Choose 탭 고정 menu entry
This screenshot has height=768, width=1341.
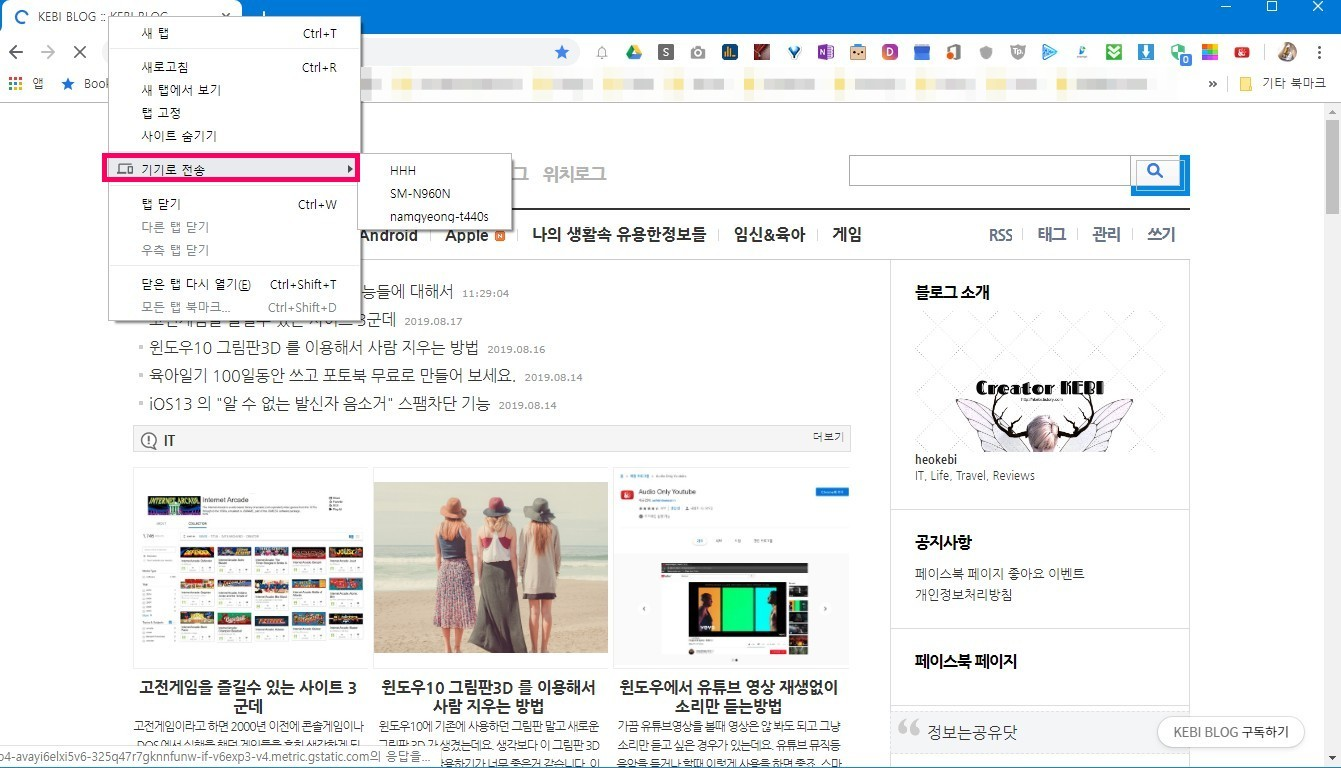[233, 113]
